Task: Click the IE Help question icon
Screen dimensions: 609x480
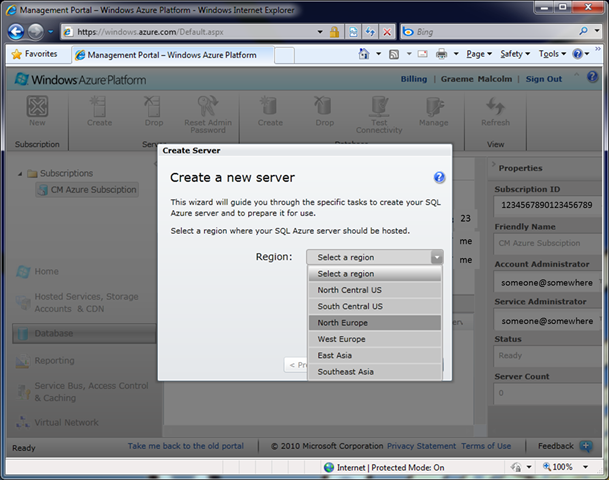Action: click(x=578, y=54)
